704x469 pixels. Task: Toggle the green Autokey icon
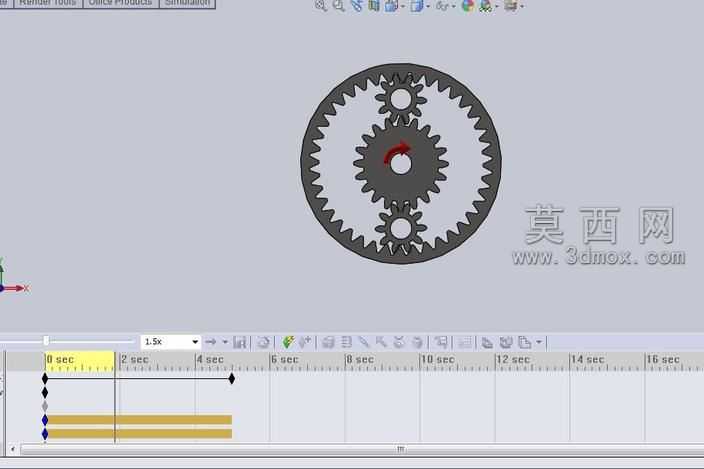pos(288,342)
